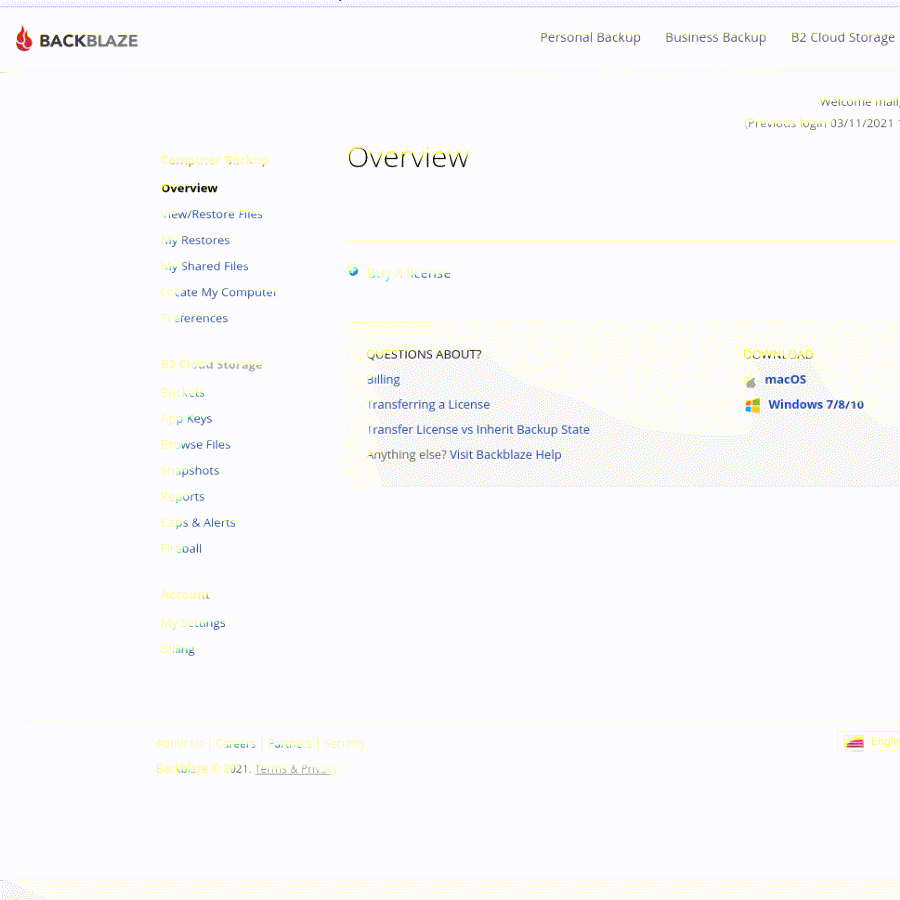Go to Snapshots
The image size is (900, 900).
coord(190,471)
